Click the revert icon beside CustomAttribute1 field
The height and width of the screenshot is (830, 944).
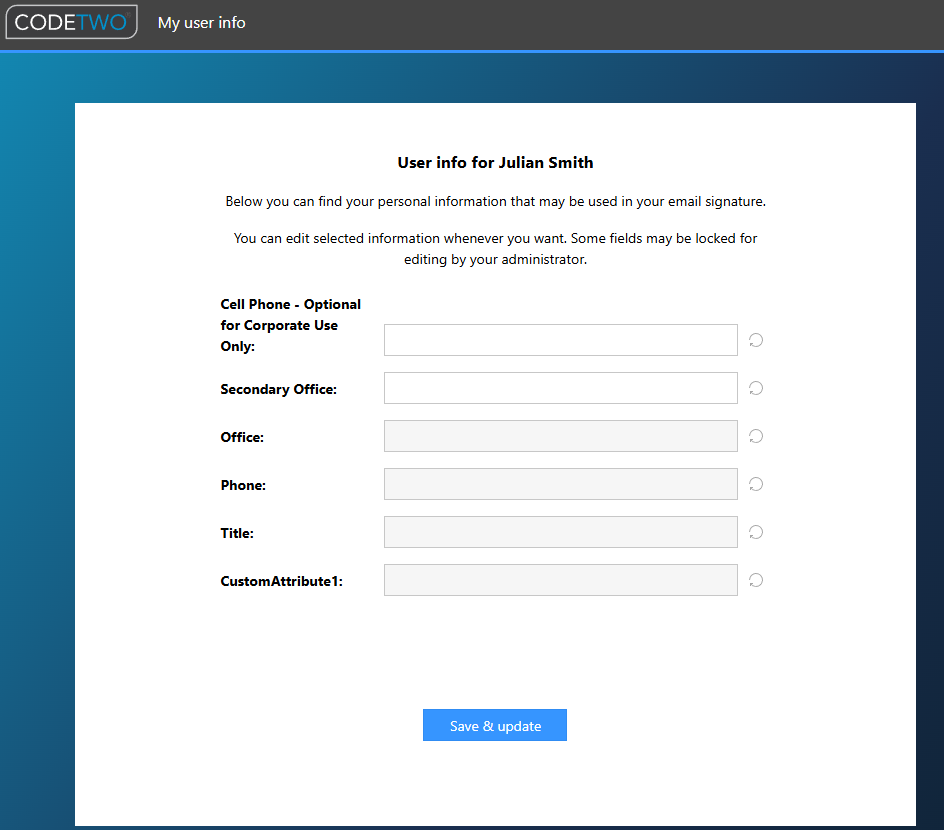tap(756, 580)
